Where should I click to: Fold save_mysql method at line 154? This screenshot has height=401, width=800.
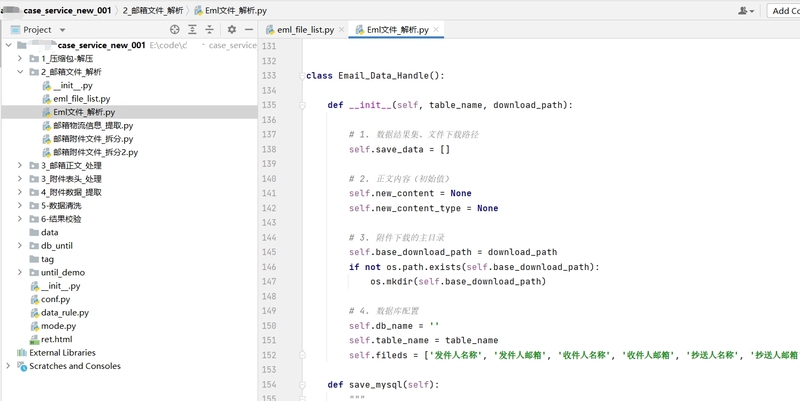(x=302, y=384)
